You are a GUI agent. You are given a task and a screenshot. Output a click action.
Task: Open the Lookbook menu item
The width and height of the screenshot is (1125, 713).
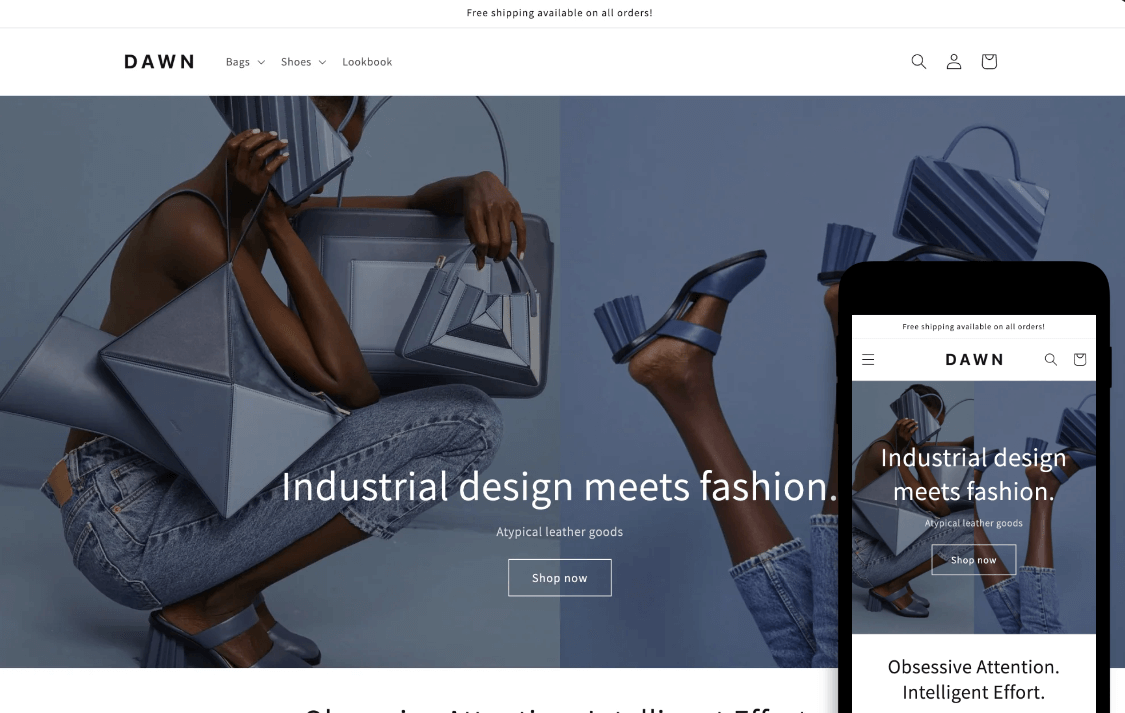pyautogui.click(x=367, y=62)
